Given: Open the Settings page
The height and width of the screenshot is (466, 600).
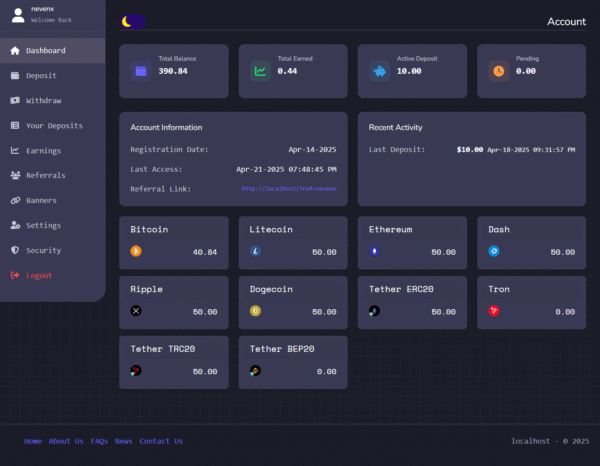Looking at the screenshot, I should (52, 225).
